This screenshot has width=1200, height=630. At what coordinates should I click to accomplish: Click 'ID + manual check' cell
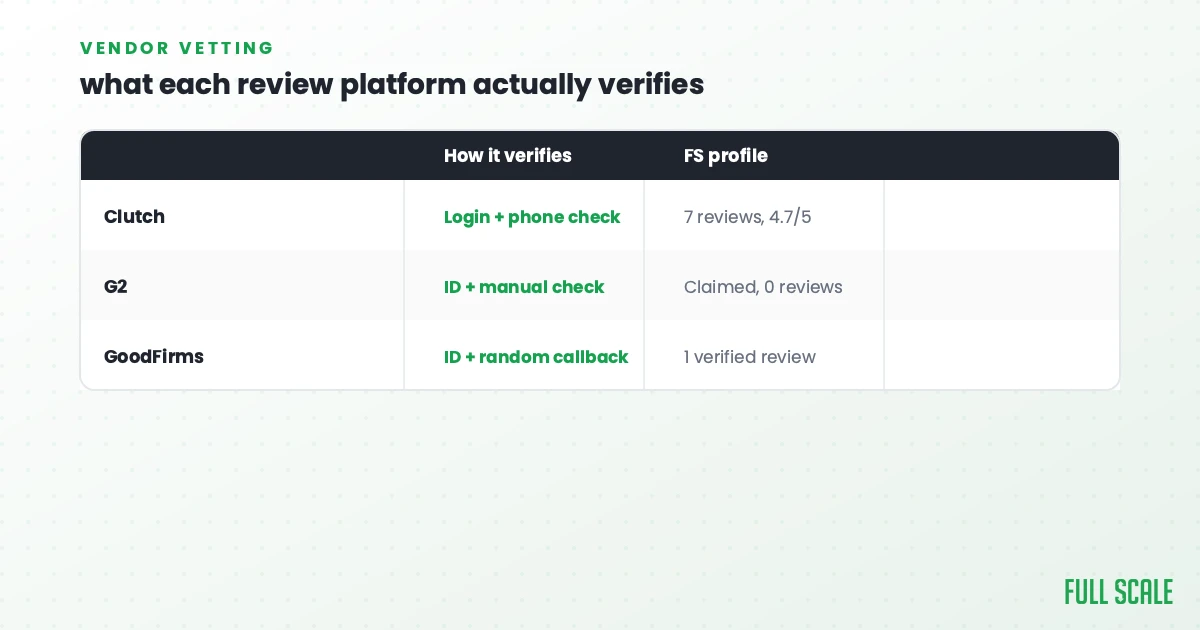(x=524, y=287)
